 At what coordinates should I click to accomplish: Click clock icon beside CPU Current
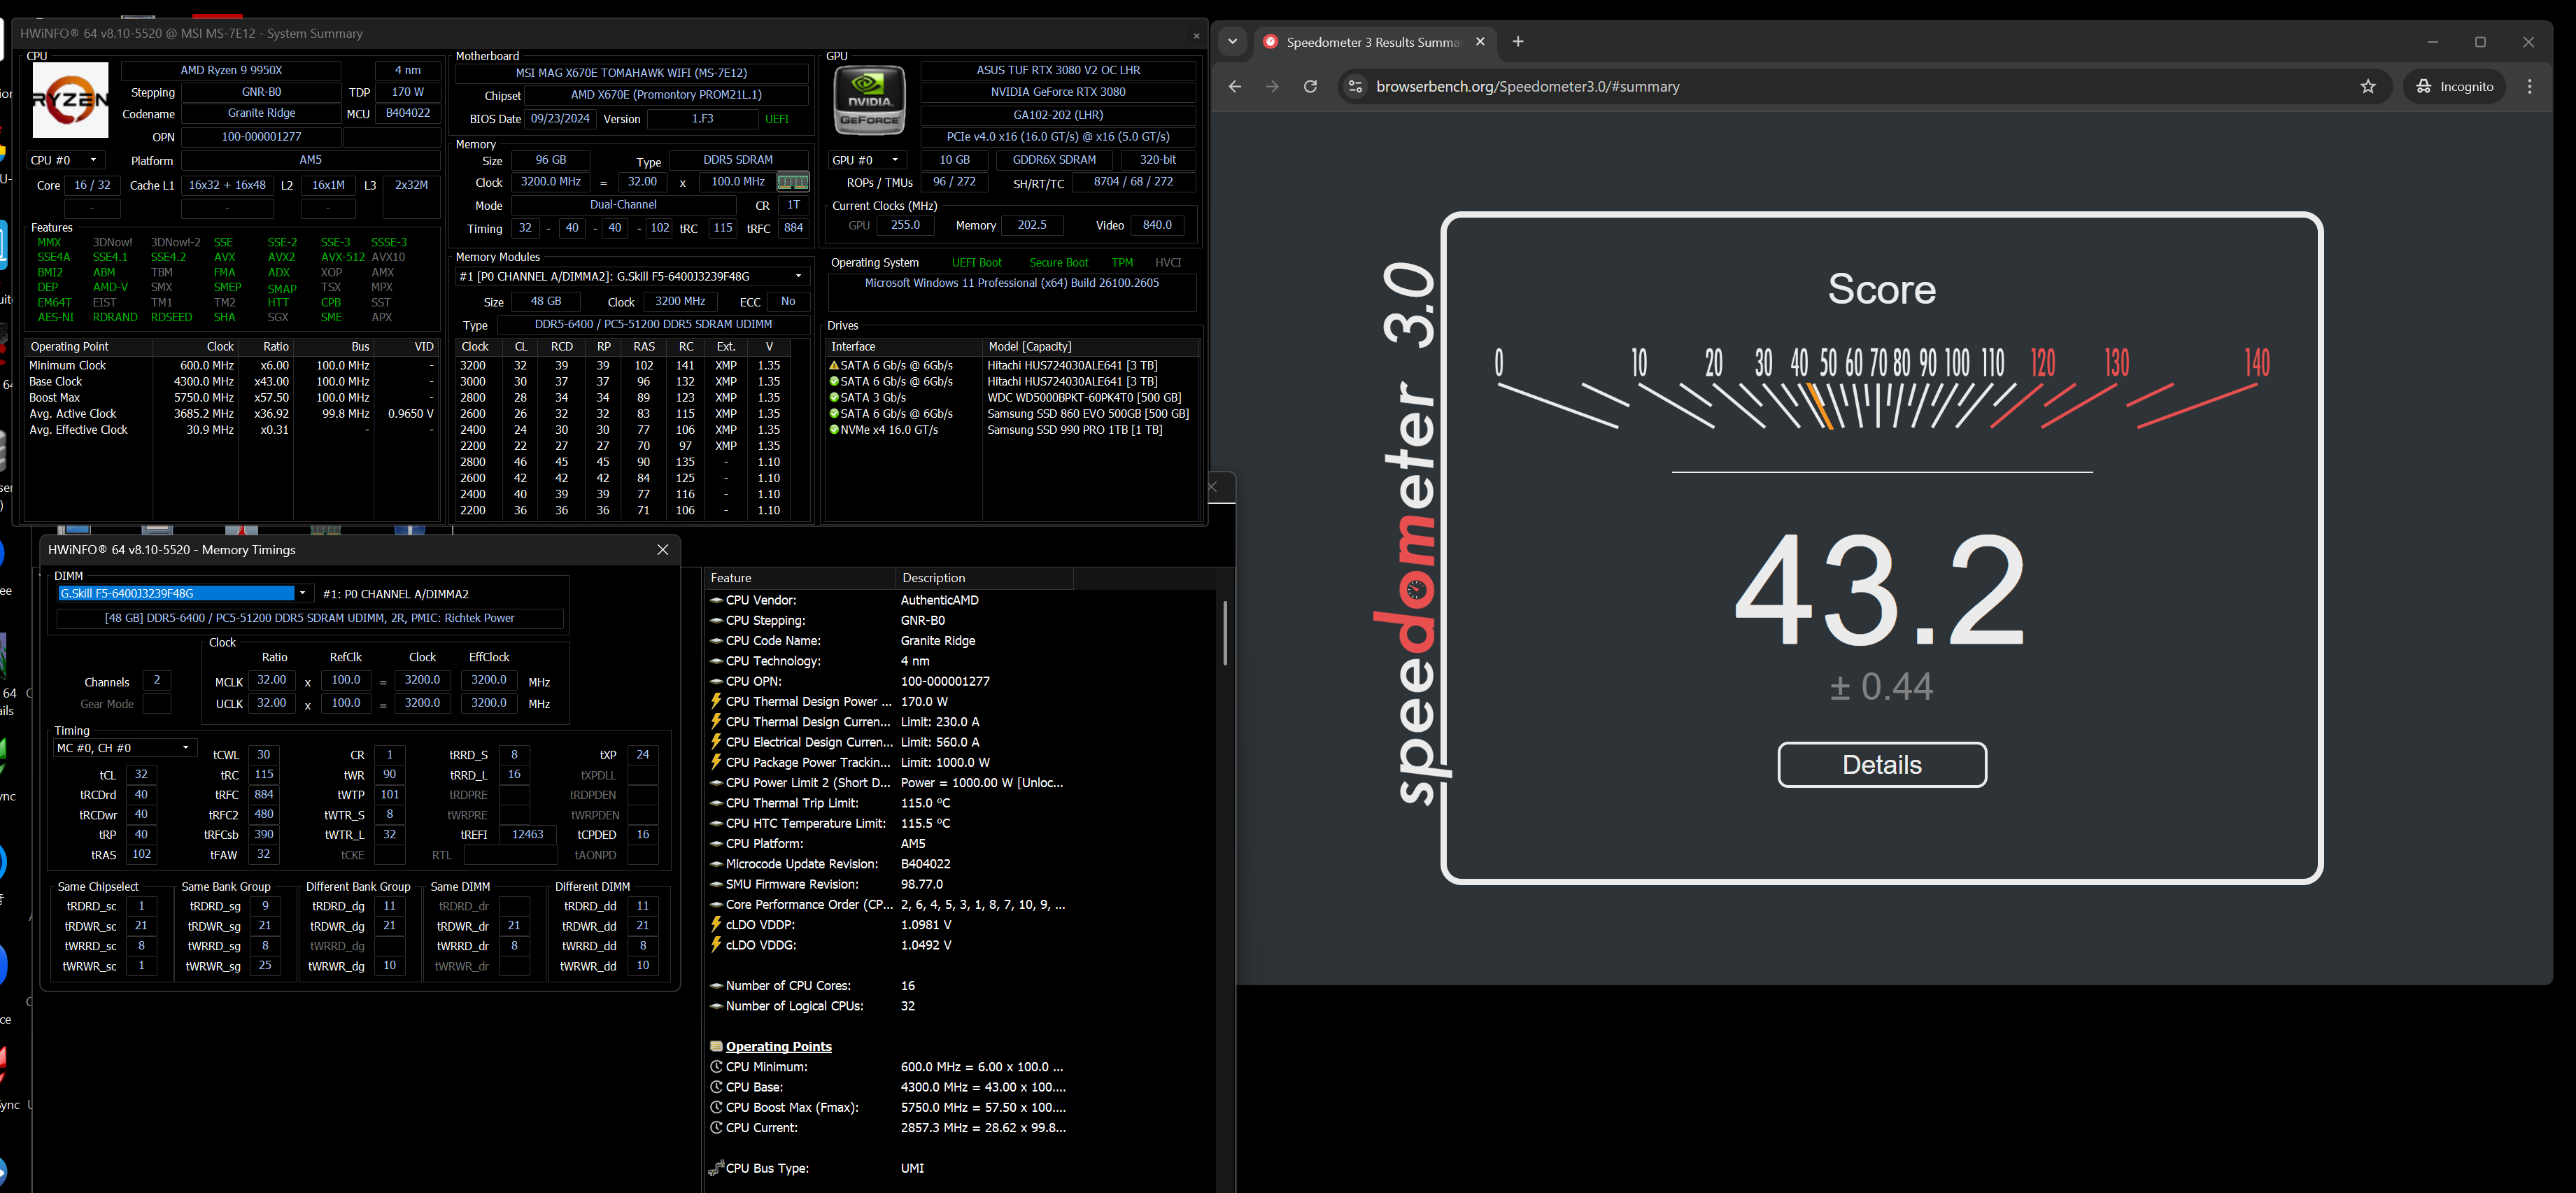716,1127
